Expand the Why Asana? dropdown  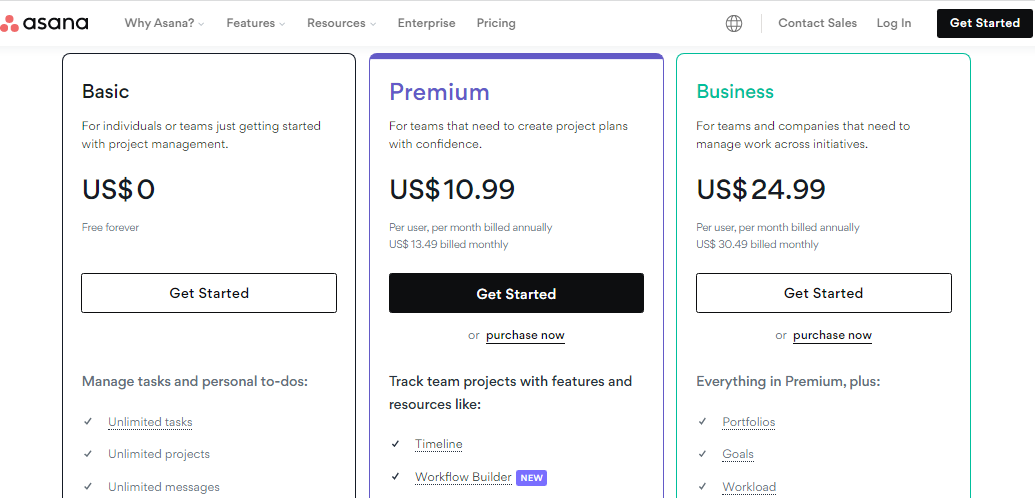[x=164, y=23]
